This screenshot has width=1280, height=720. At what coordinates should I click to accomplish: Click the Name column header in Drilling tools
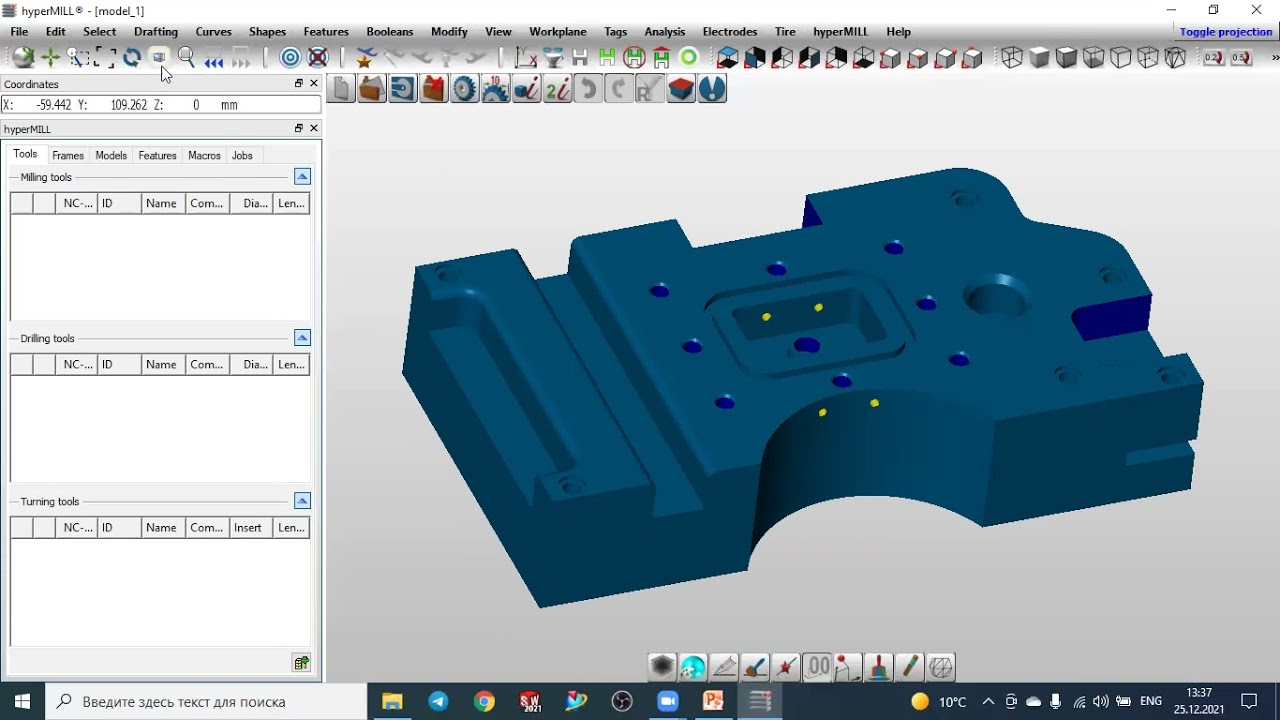(161, 364)
